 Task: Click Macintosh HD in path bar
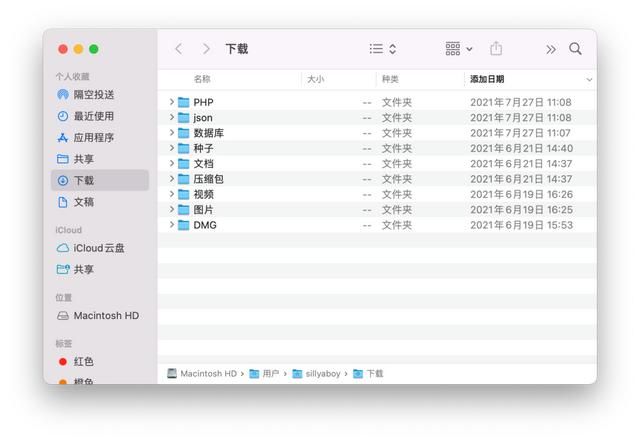202,373
